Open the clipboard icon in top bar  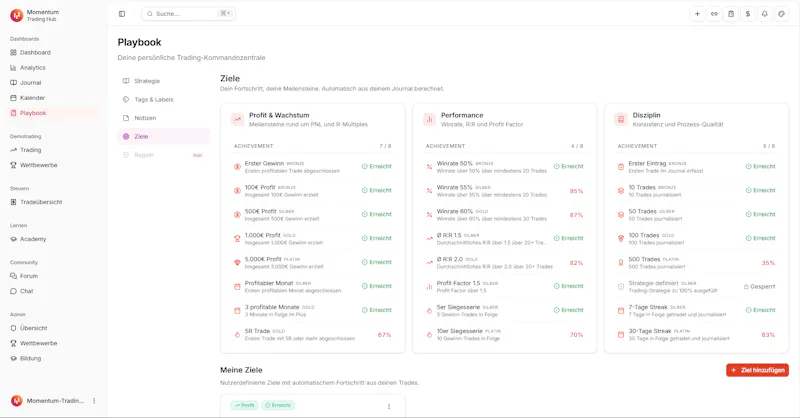point(731,14)
